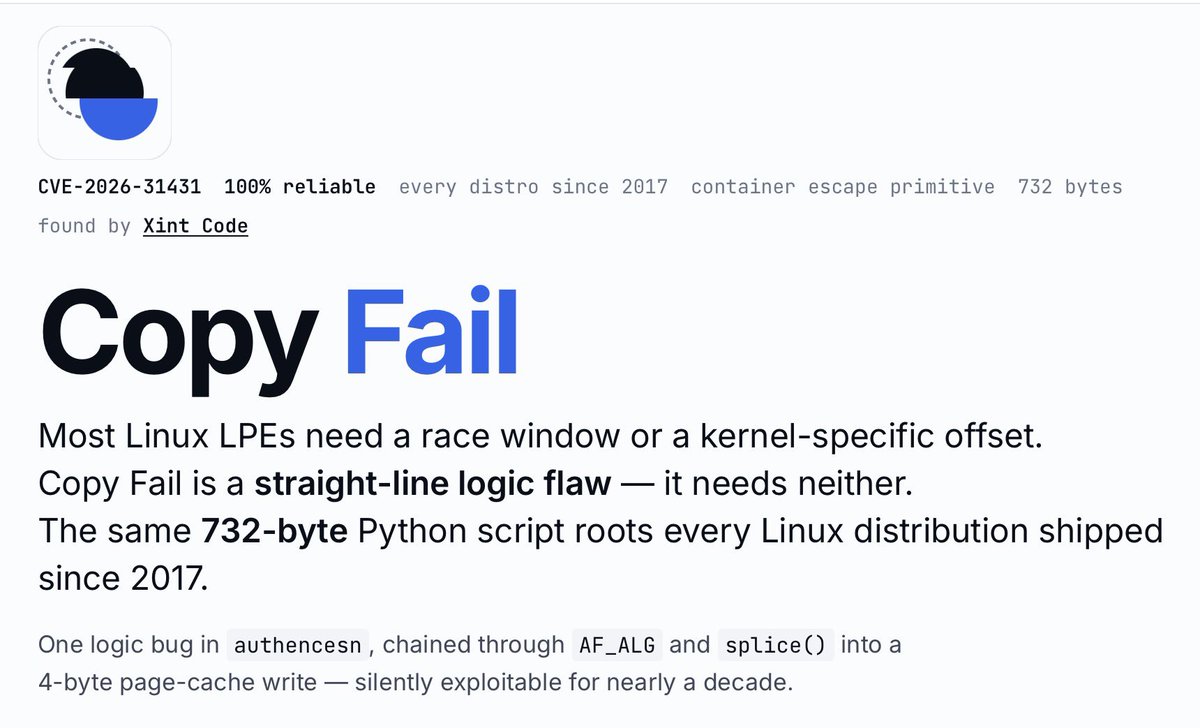The image size is (1200, 728).
Task: Click the "since 2017." paragraph ending
Action: (x=123, y=579)
